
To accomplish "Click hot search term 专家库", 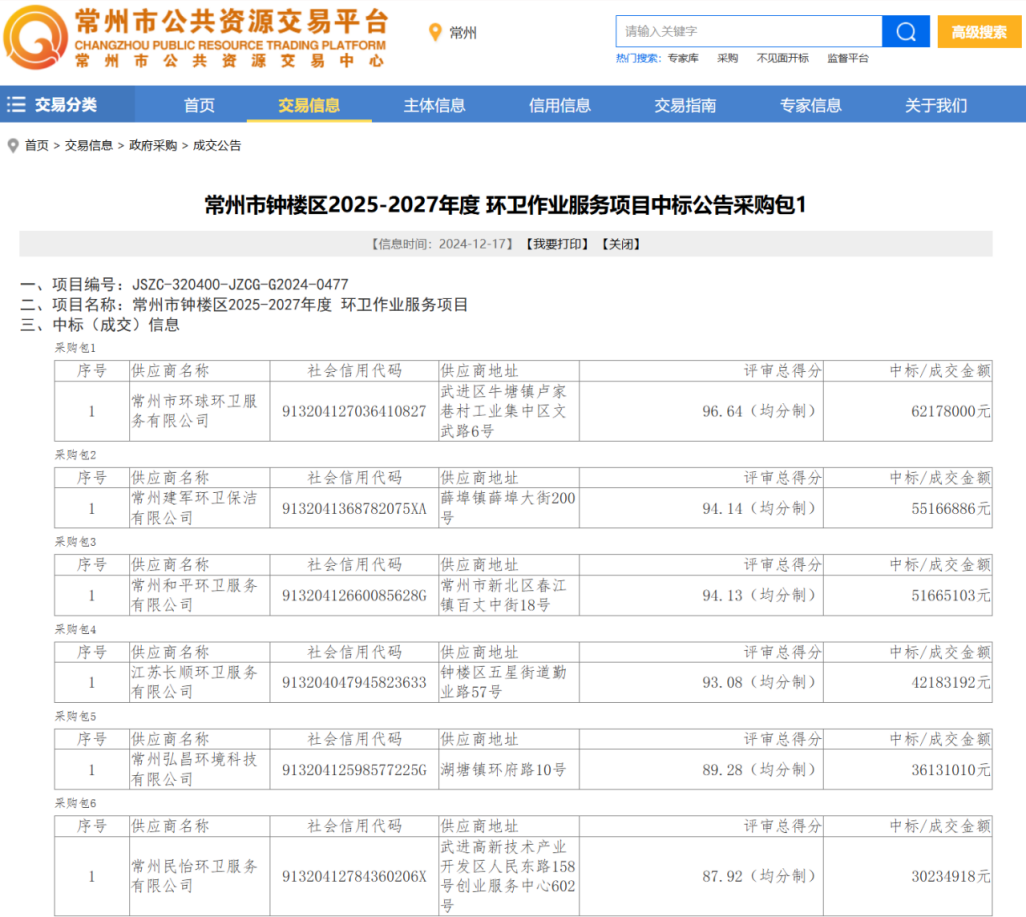I will pos(682,58).
